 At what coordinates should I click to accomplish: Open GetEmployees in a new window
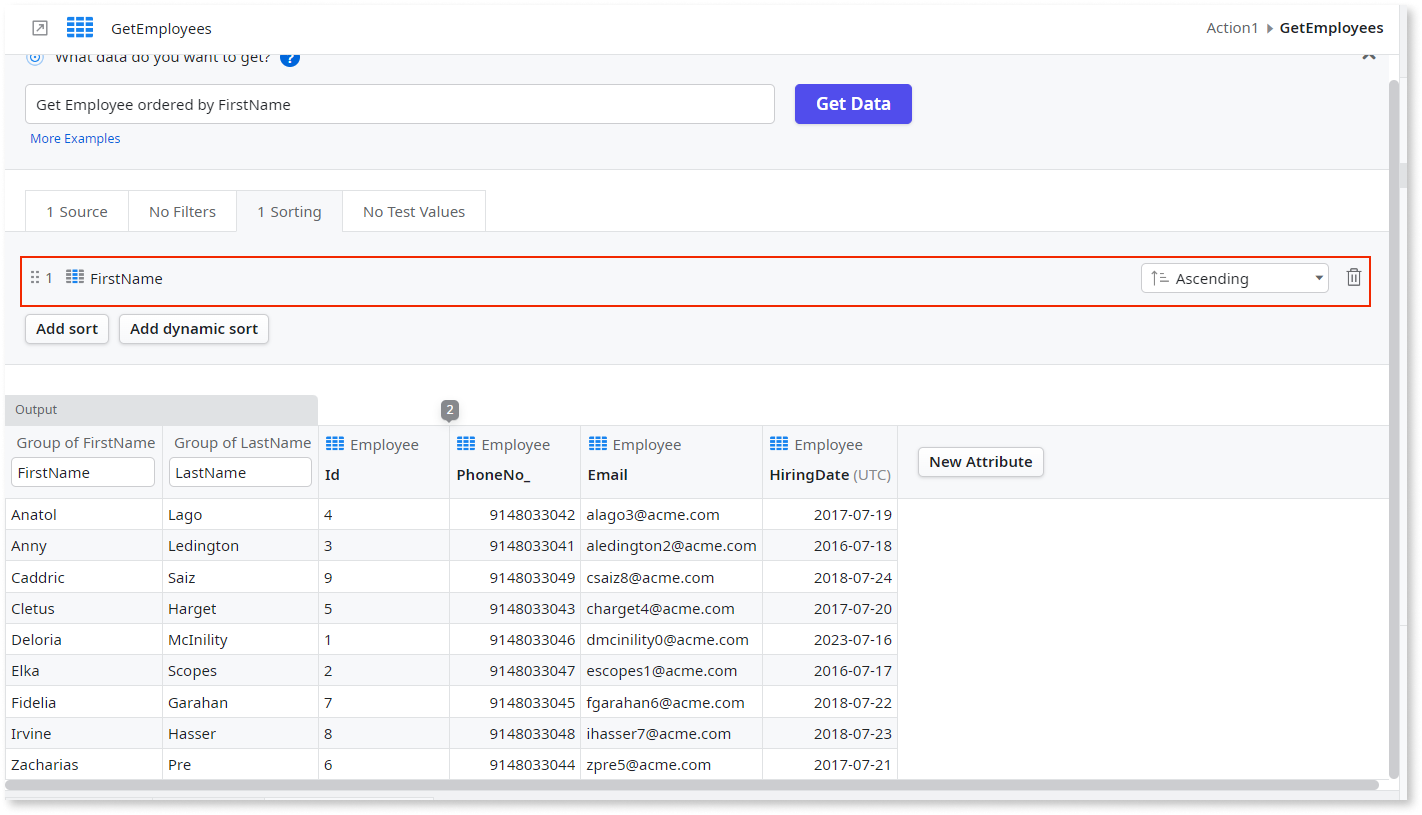(38, 28)
